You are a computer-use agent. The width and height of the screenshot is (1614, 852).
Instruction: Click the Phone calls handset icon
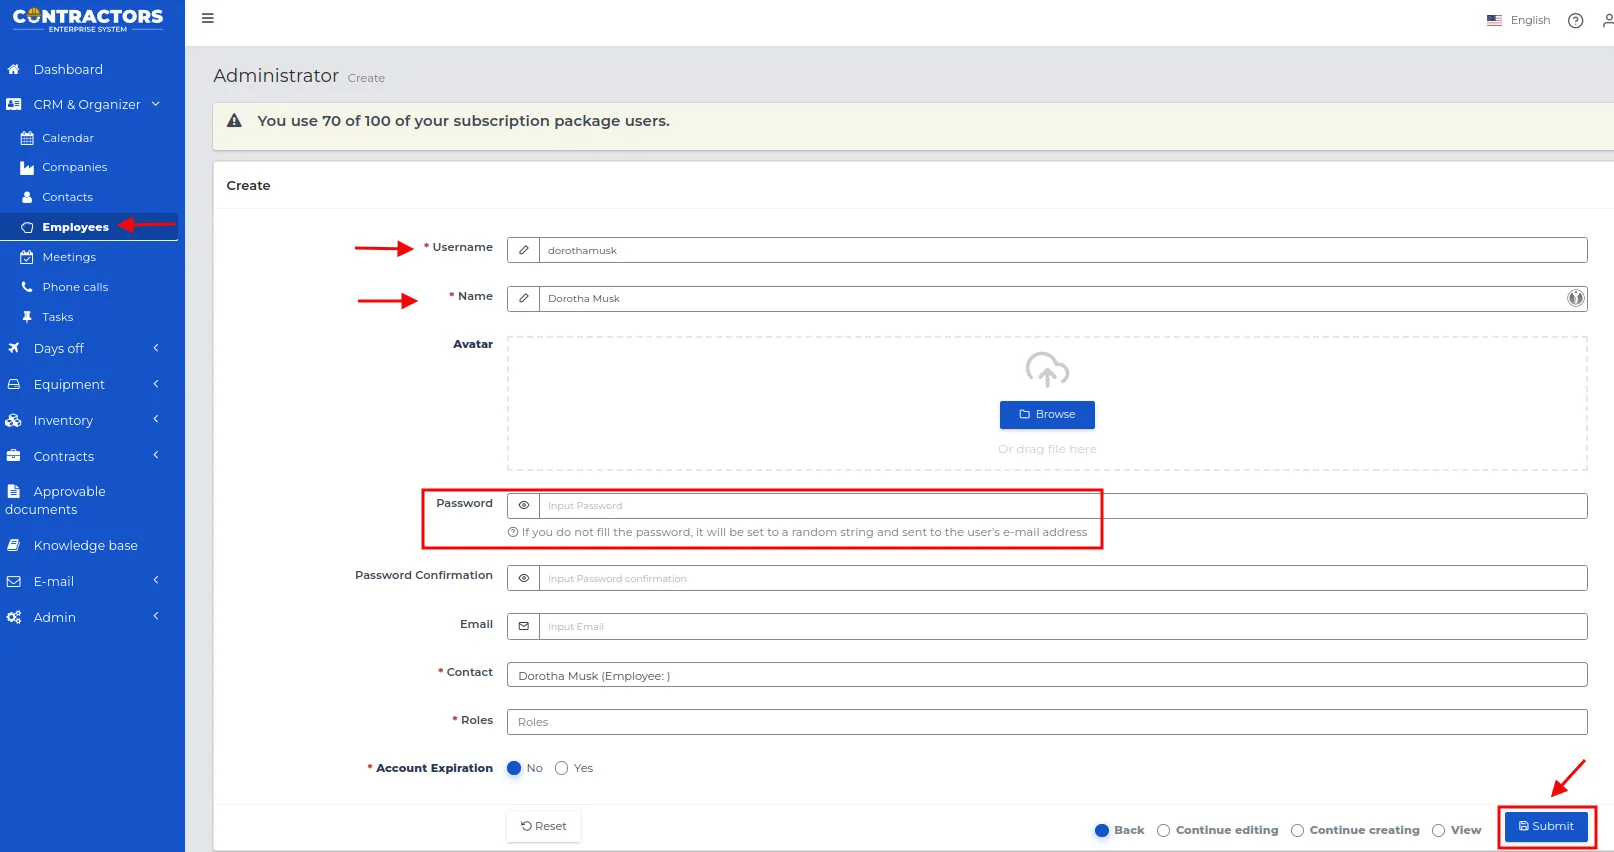[x=27, y=287]
